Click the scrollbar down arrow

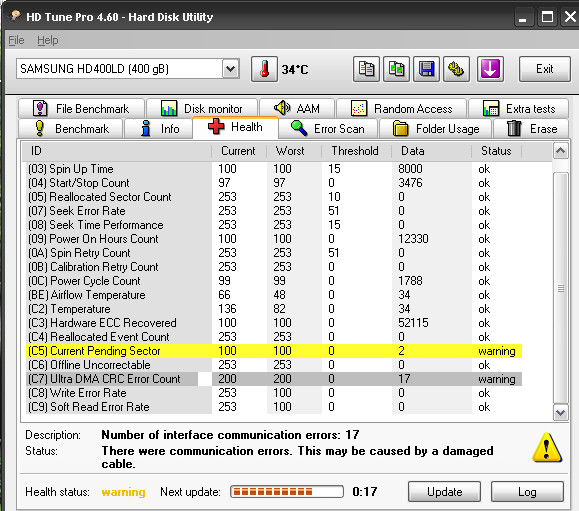point(561,412)
